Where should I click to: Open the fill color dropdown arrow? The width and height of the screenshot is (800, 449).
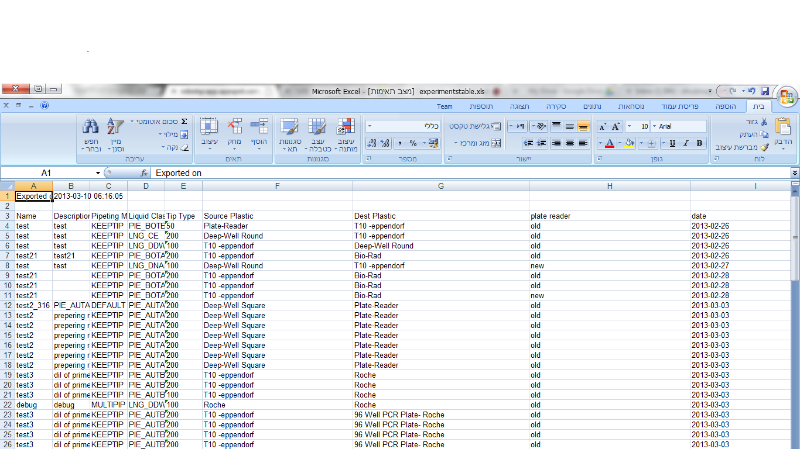pyautogui.click(x=620, y=143)
